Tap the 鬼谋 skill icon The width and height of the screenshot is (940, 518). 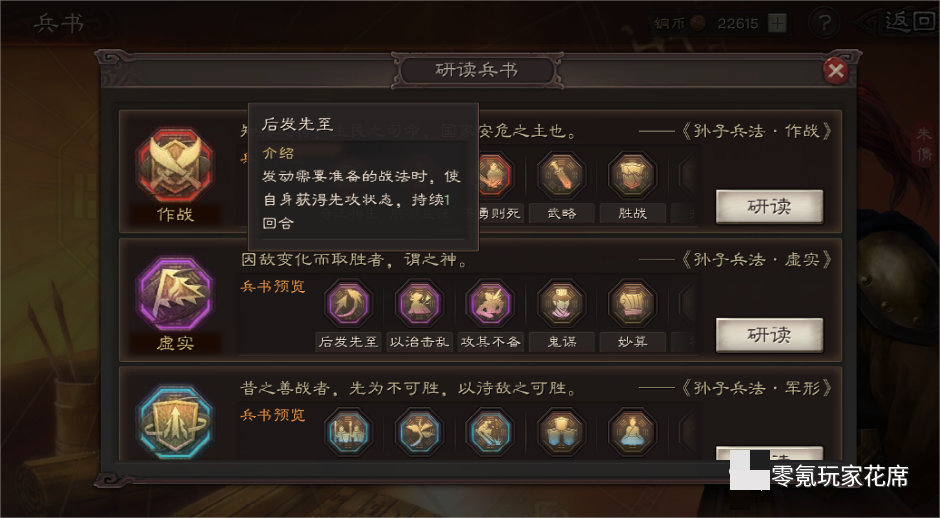point(561,303)
